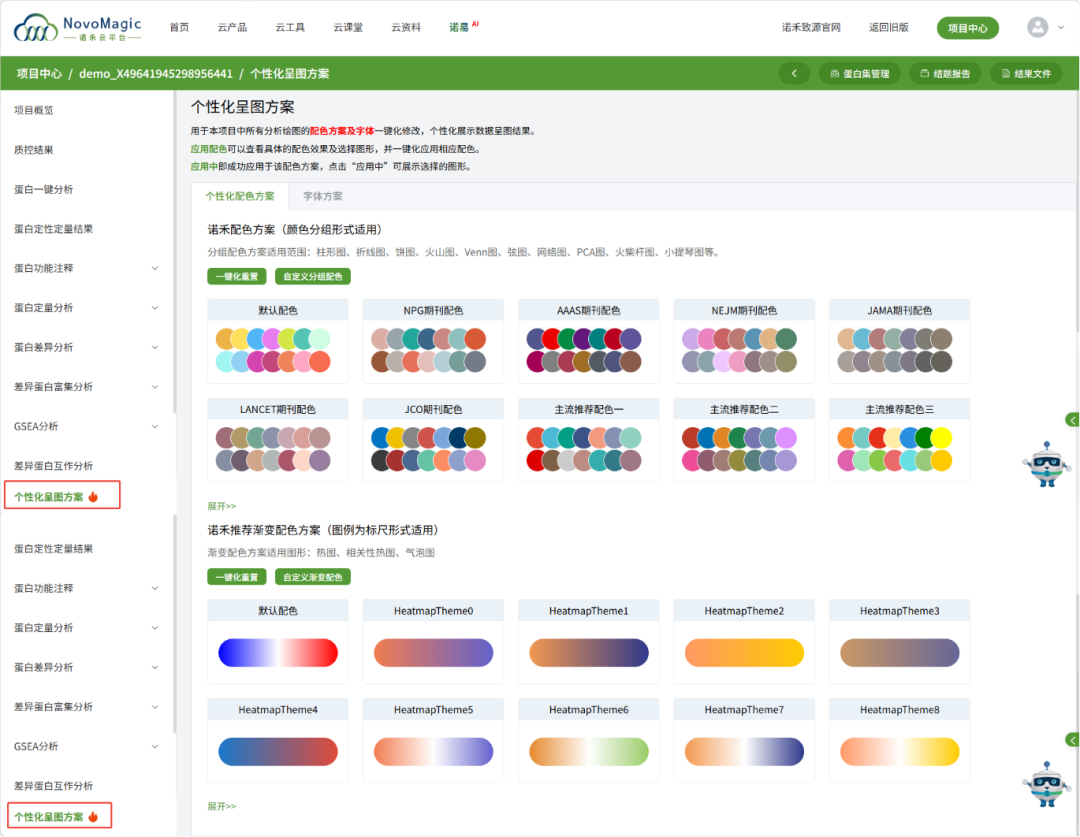Select the NPG期刊配色 palette card
The image size is (1080, 837).
433,341
